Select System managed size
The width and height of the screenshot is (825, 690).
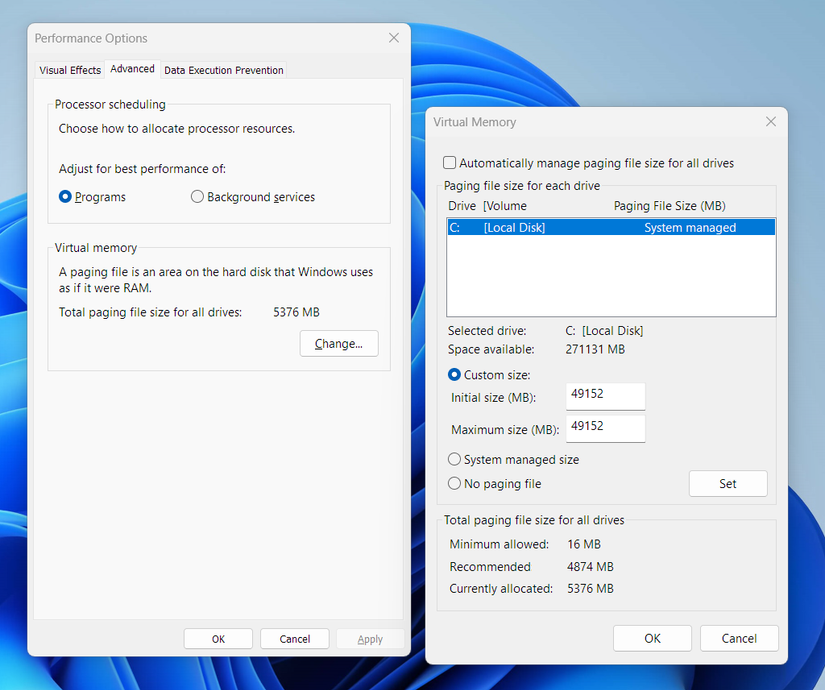click(455, 459)
